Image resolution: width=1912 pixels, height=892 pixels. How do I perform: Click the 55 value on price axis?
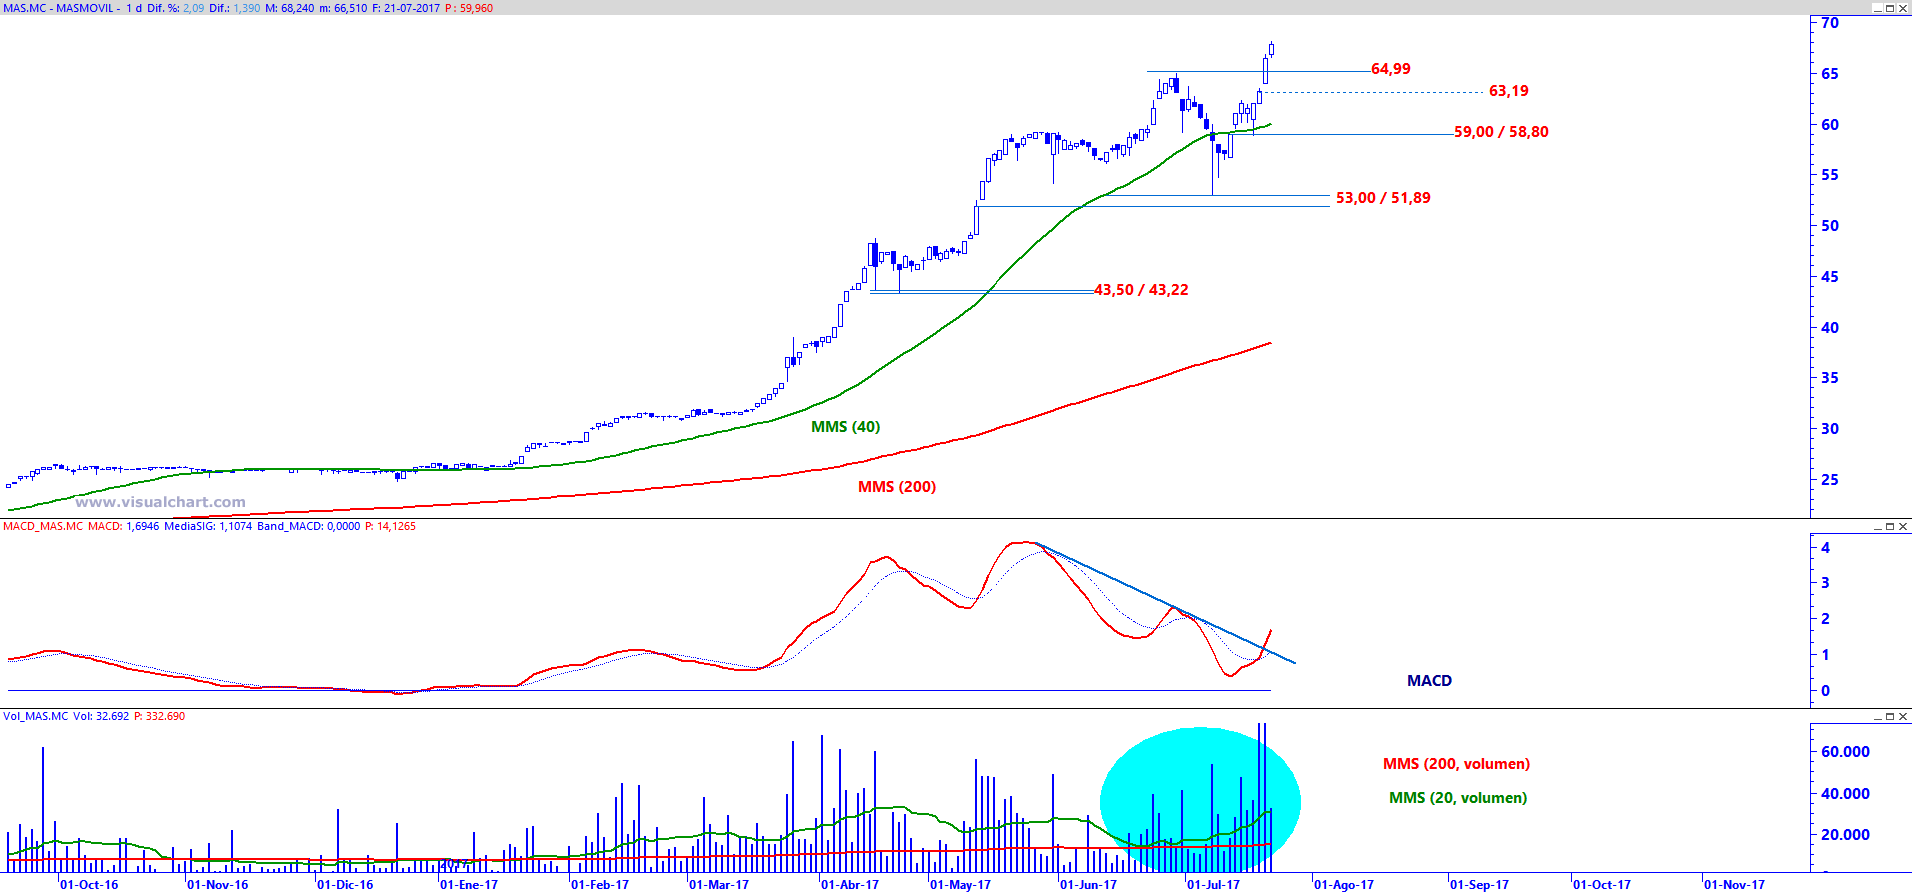pyautogui.click(x=1830, y=175)
